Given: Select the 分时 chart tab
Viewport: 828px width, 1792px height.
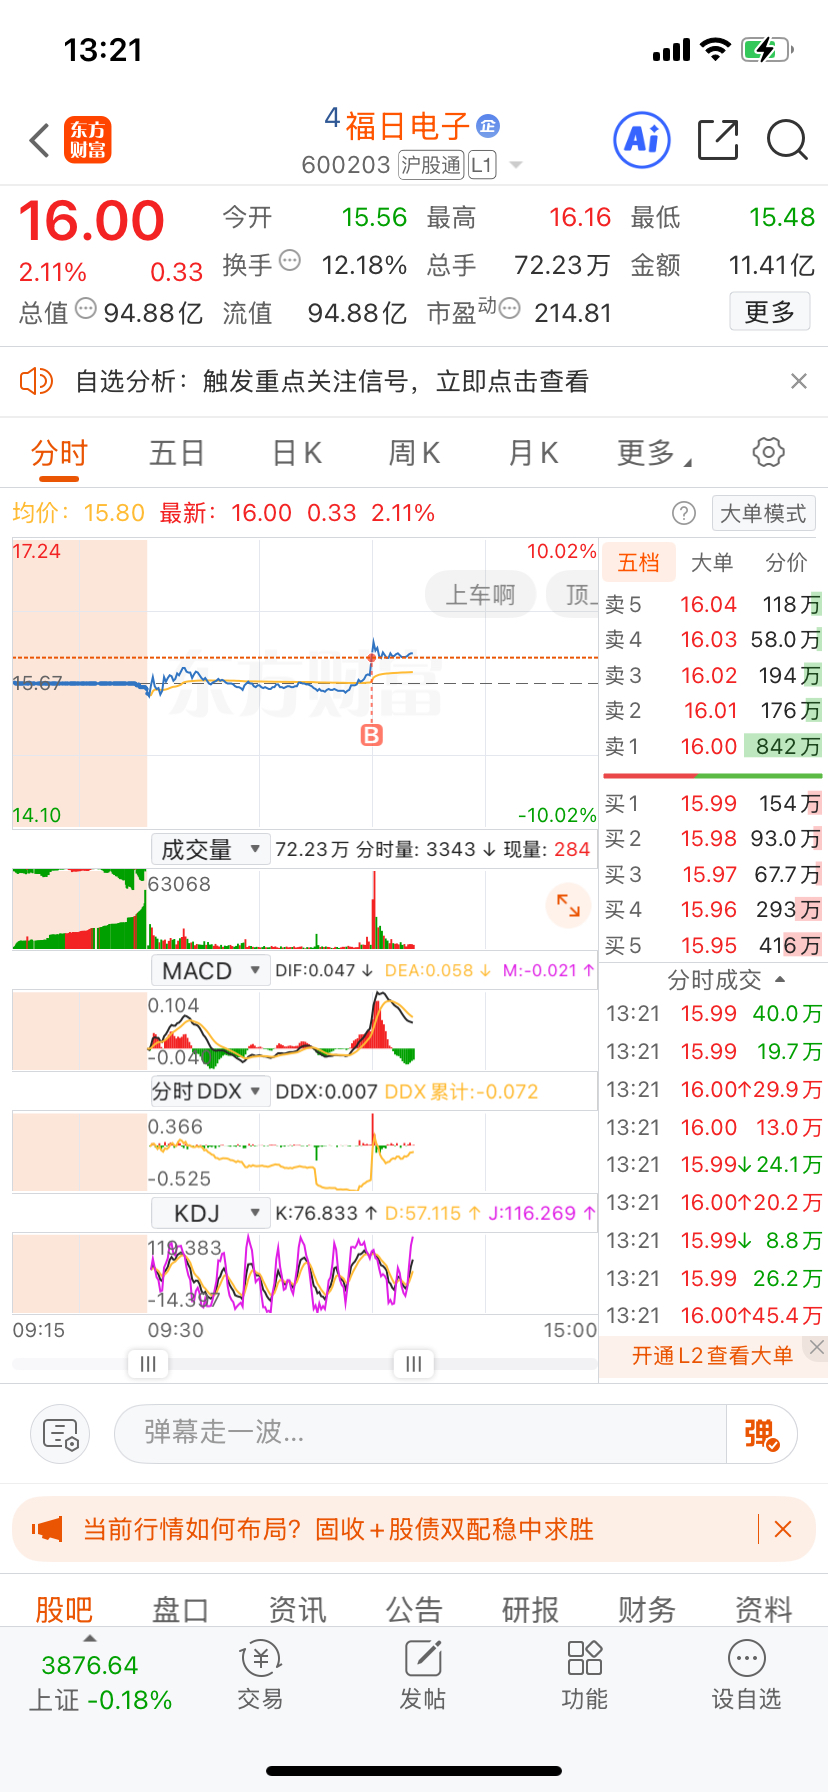Looking at the screenshot, I should pyautogui.click(x=59, y=454).
